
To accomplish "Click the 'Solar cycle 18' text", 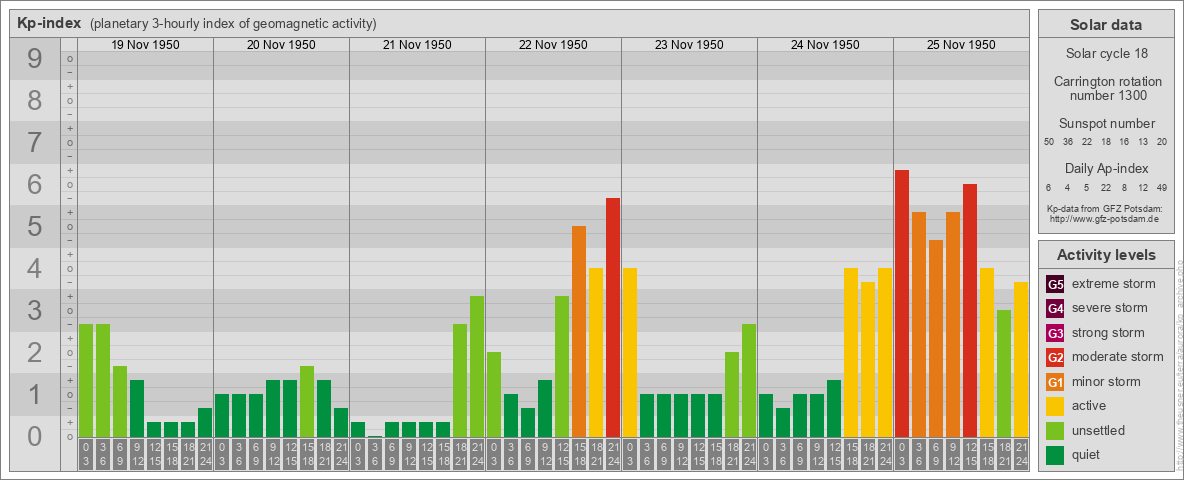I will (1106, 54).
